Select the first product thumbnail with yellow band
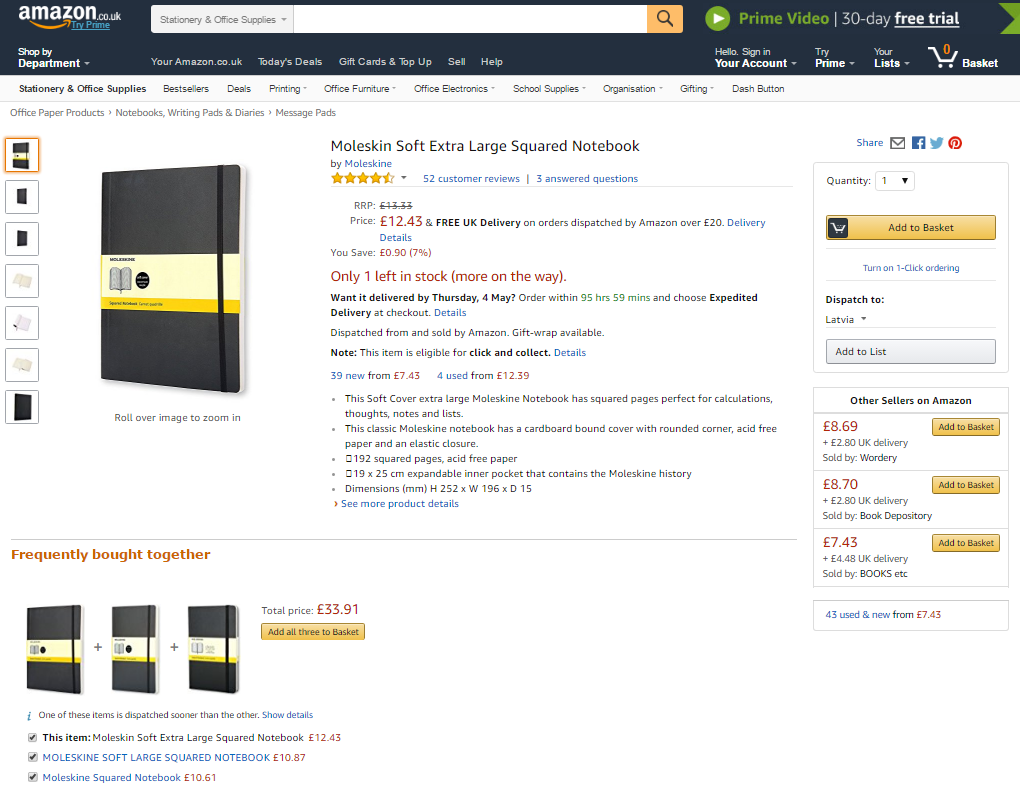 point(22,155)
